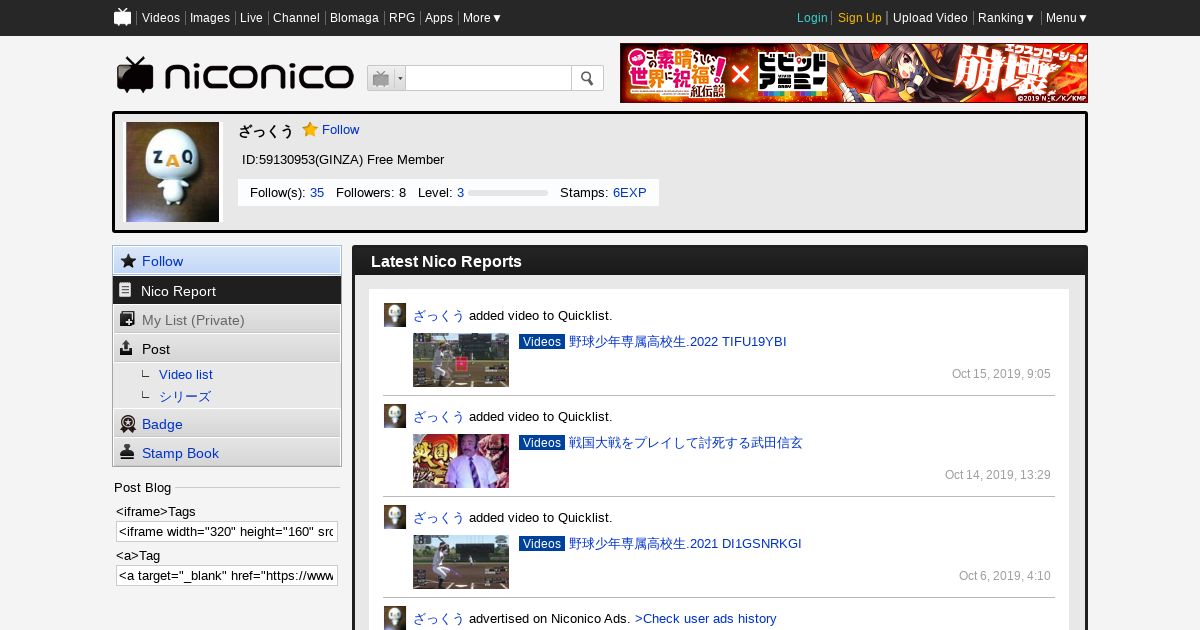Open Images in top navigation
Viewport: 1200px width, 630px height.
coord(210,18)
